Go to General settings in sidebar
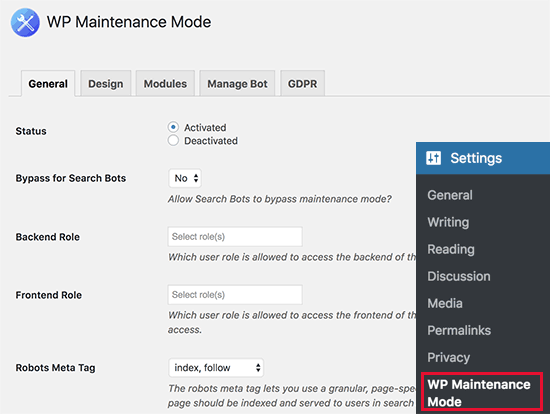The height and width of the screenshot is (414, 550). 450,195
